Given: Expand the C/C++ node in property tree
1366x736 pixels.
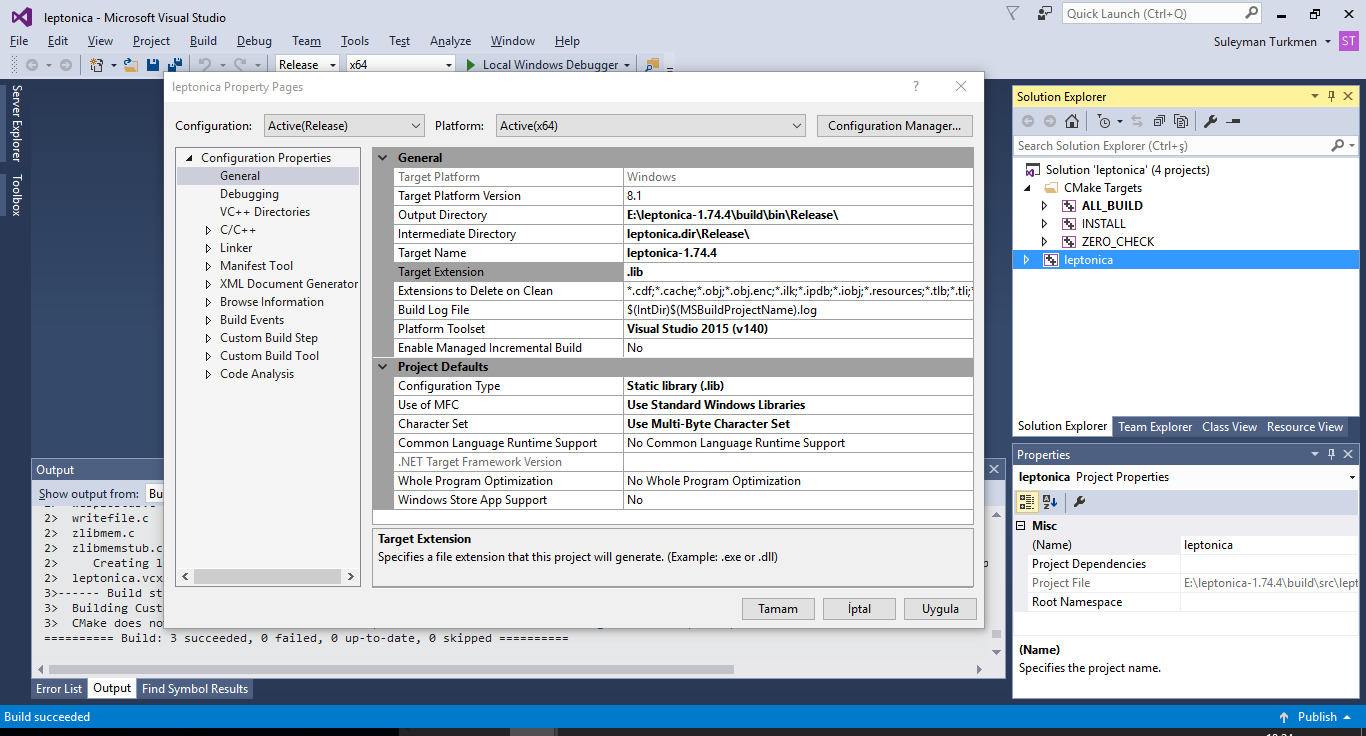Looking at the screenshot, I should [207, 230].
